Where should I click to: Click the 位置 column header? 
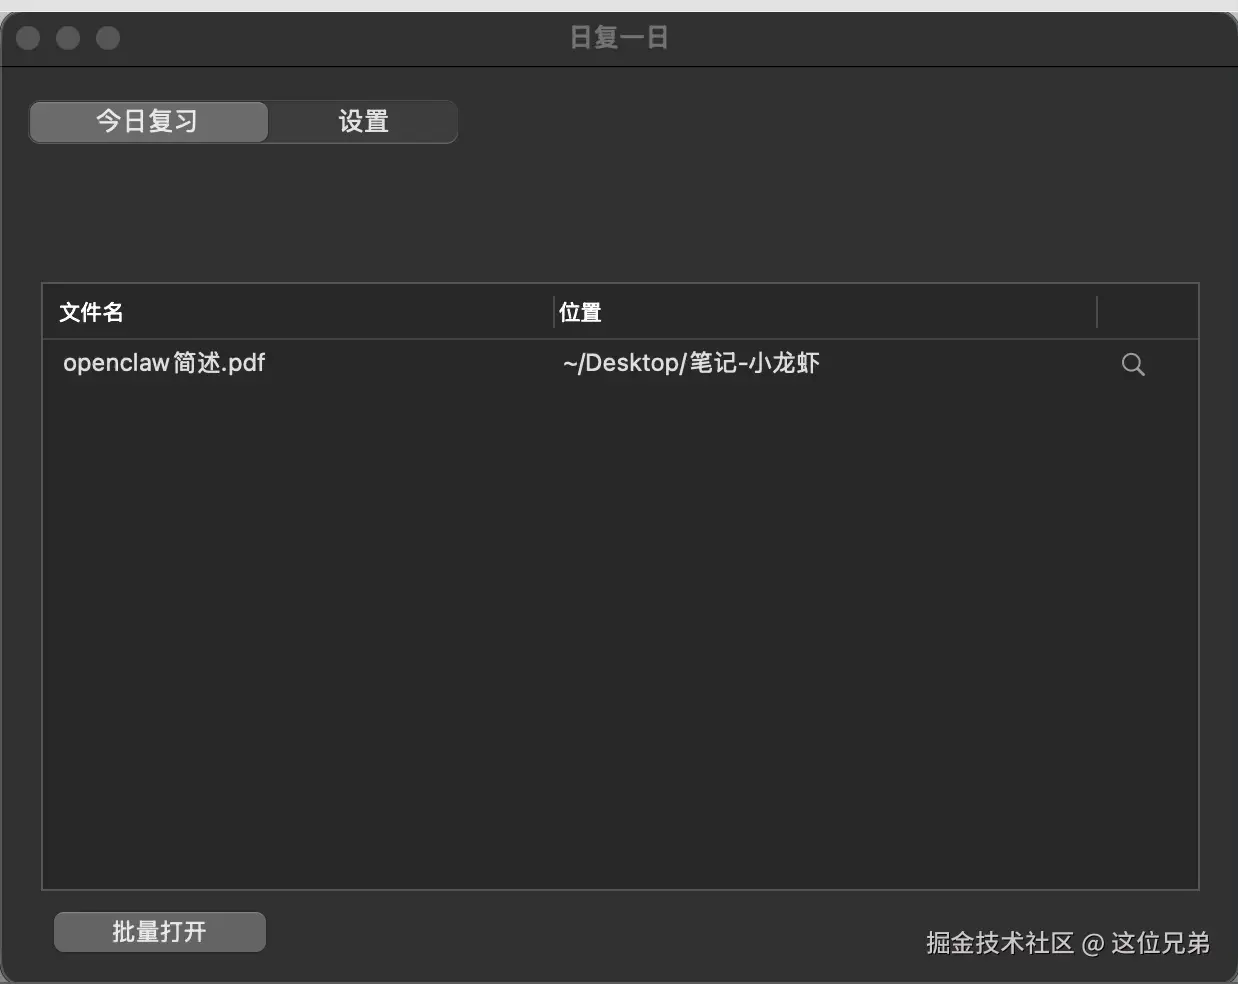pyautogui.click(x=580, y=311)
